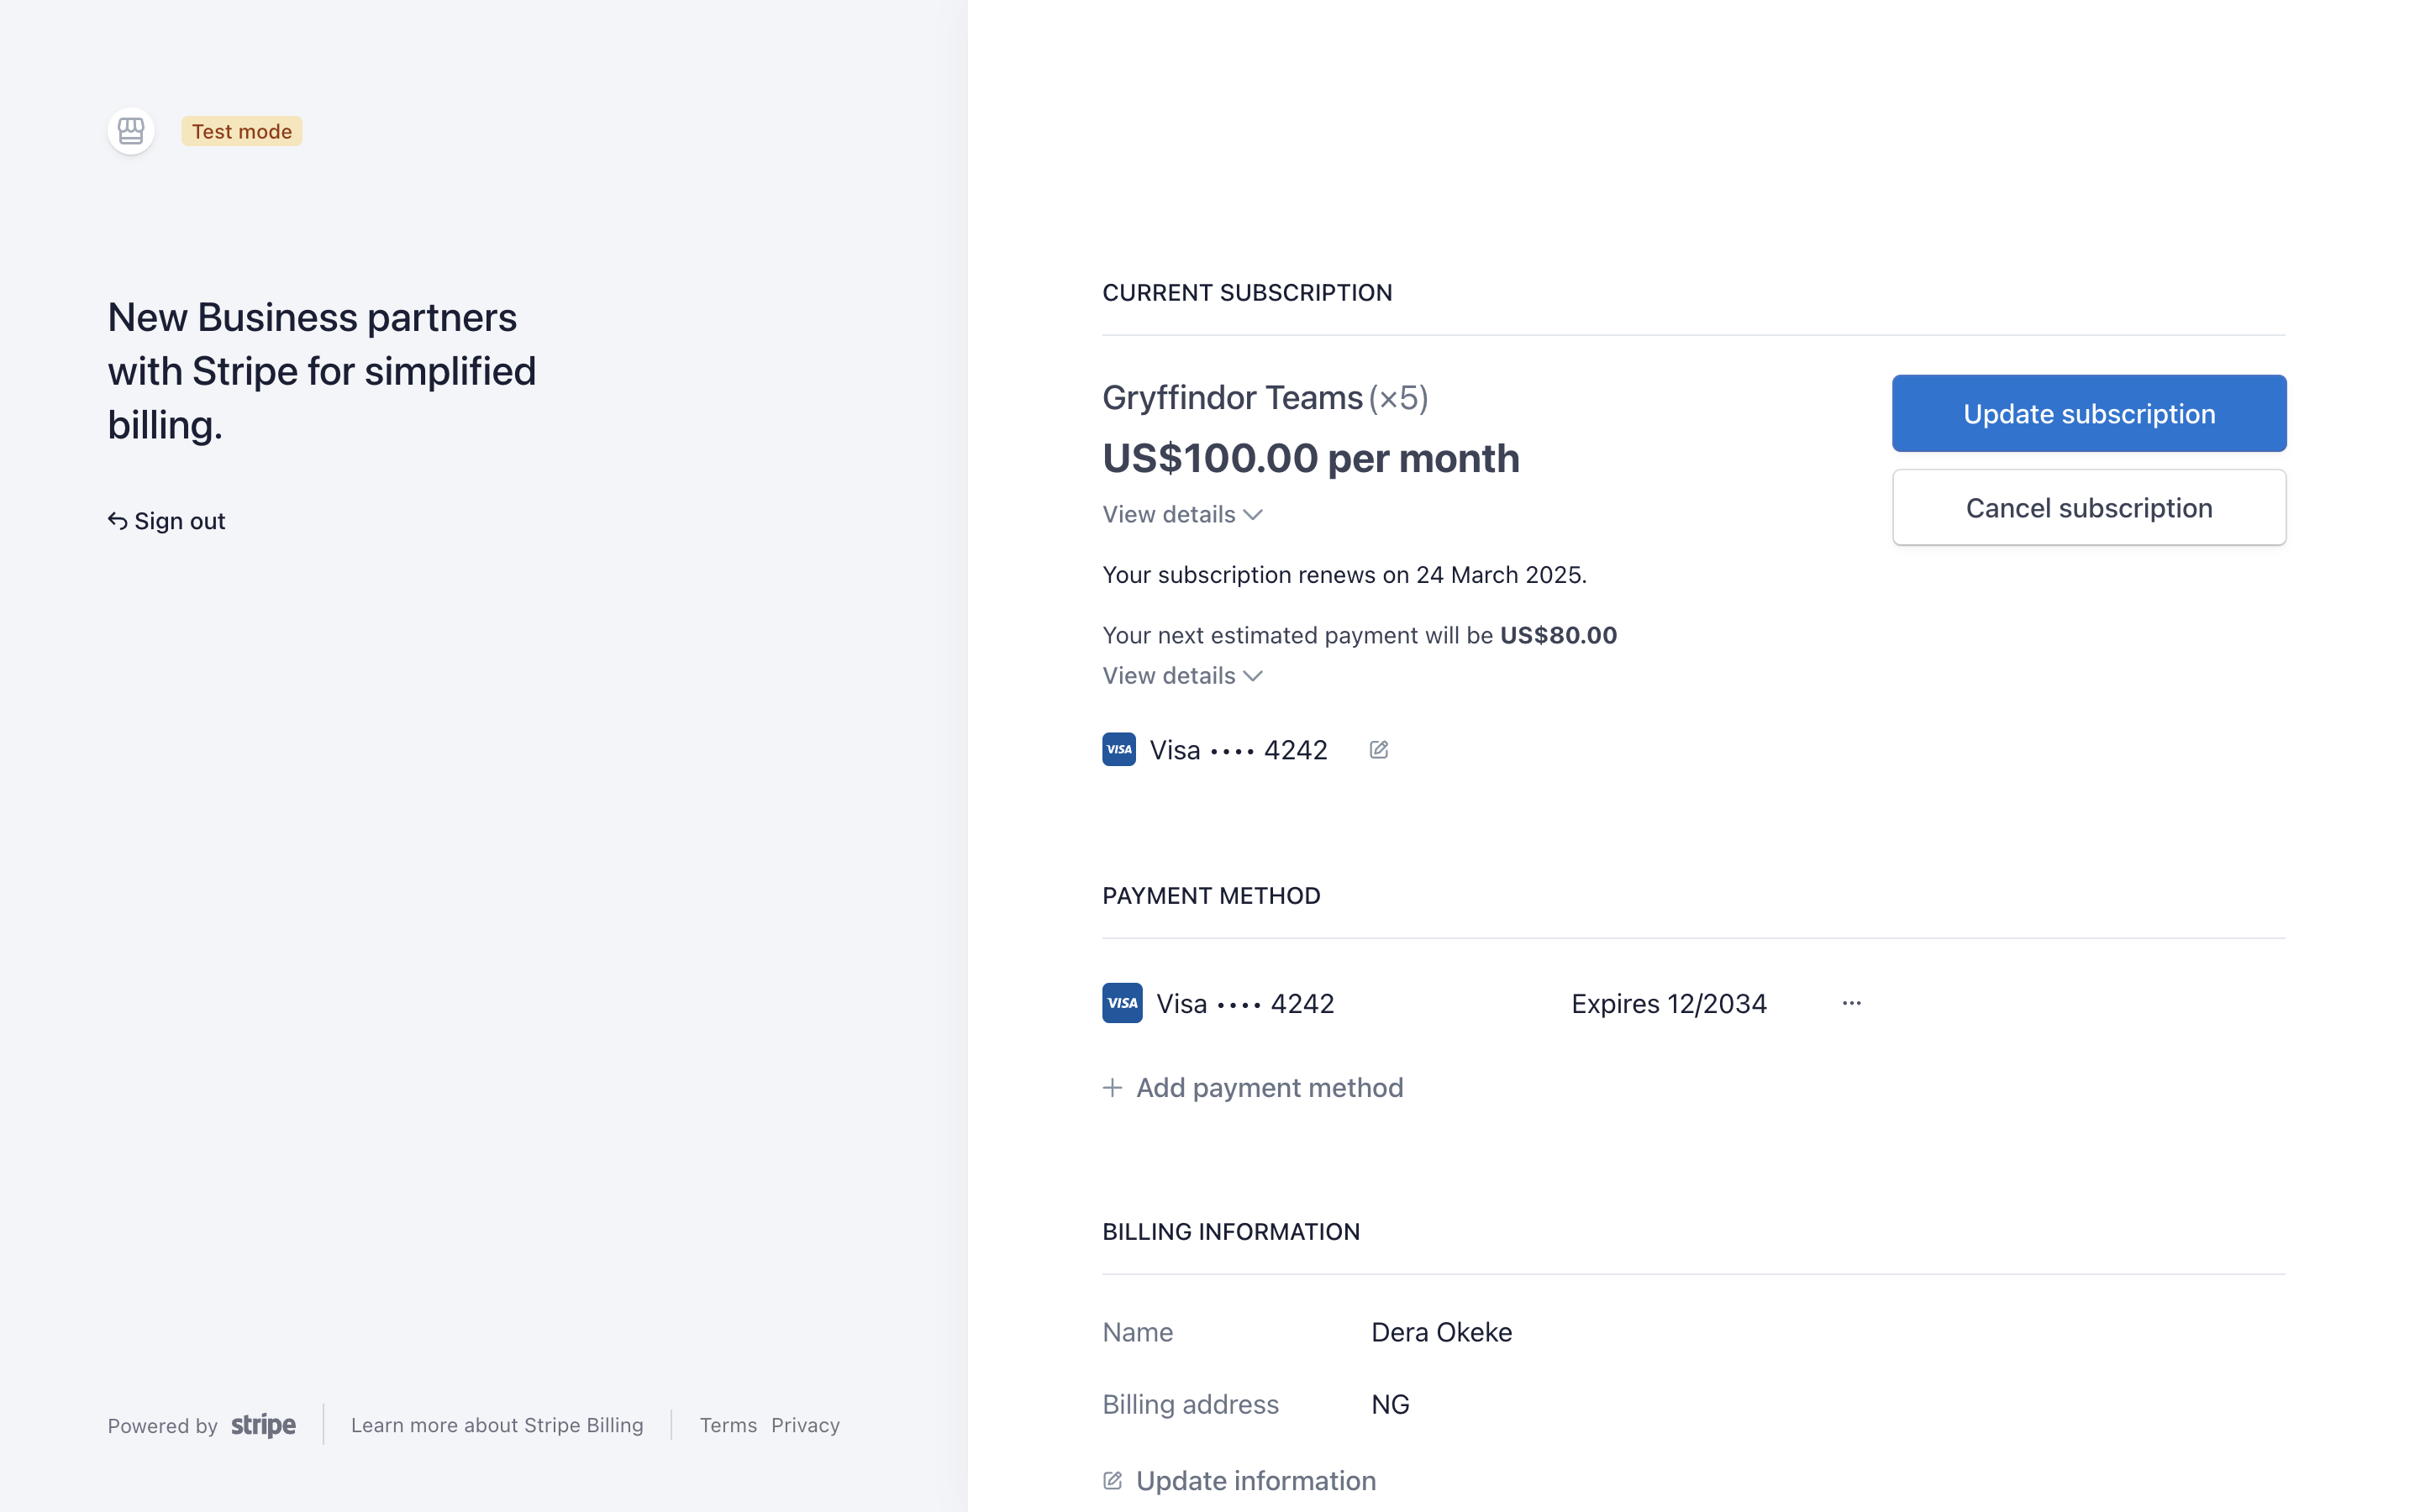2420x1512 pixels.
Task: Click Update information link
Action: click(1240, 1481)
